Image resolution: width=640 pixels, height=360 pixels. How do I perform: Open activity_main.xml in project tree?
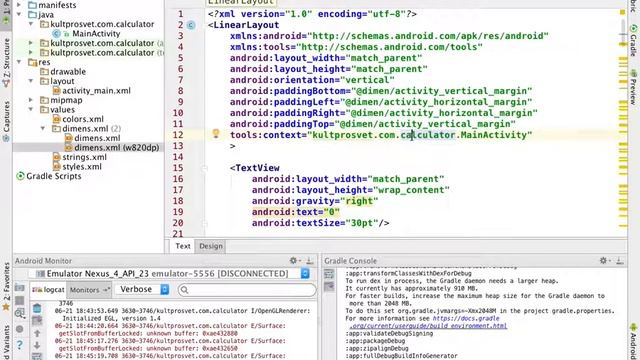pyautogui.click(x=96, y=91)
